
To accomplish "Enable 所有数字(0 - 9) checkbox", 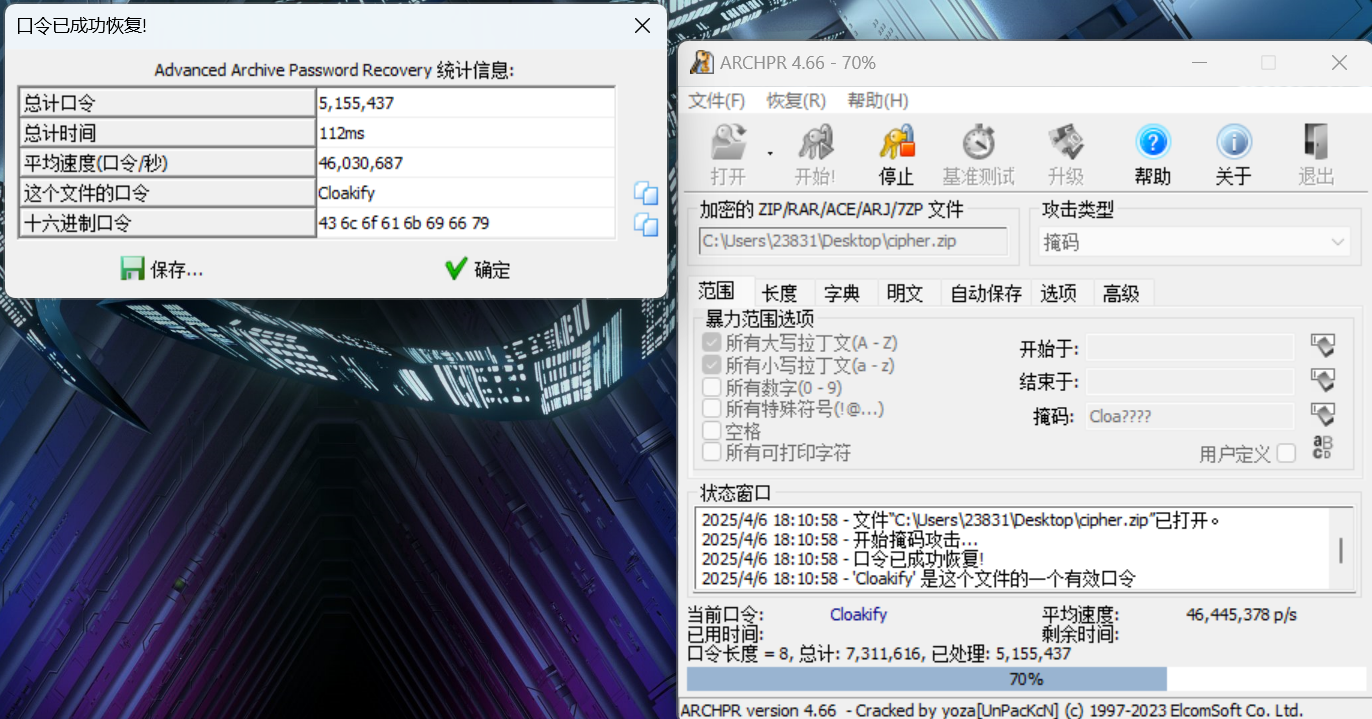I will [x=712, y=387].
